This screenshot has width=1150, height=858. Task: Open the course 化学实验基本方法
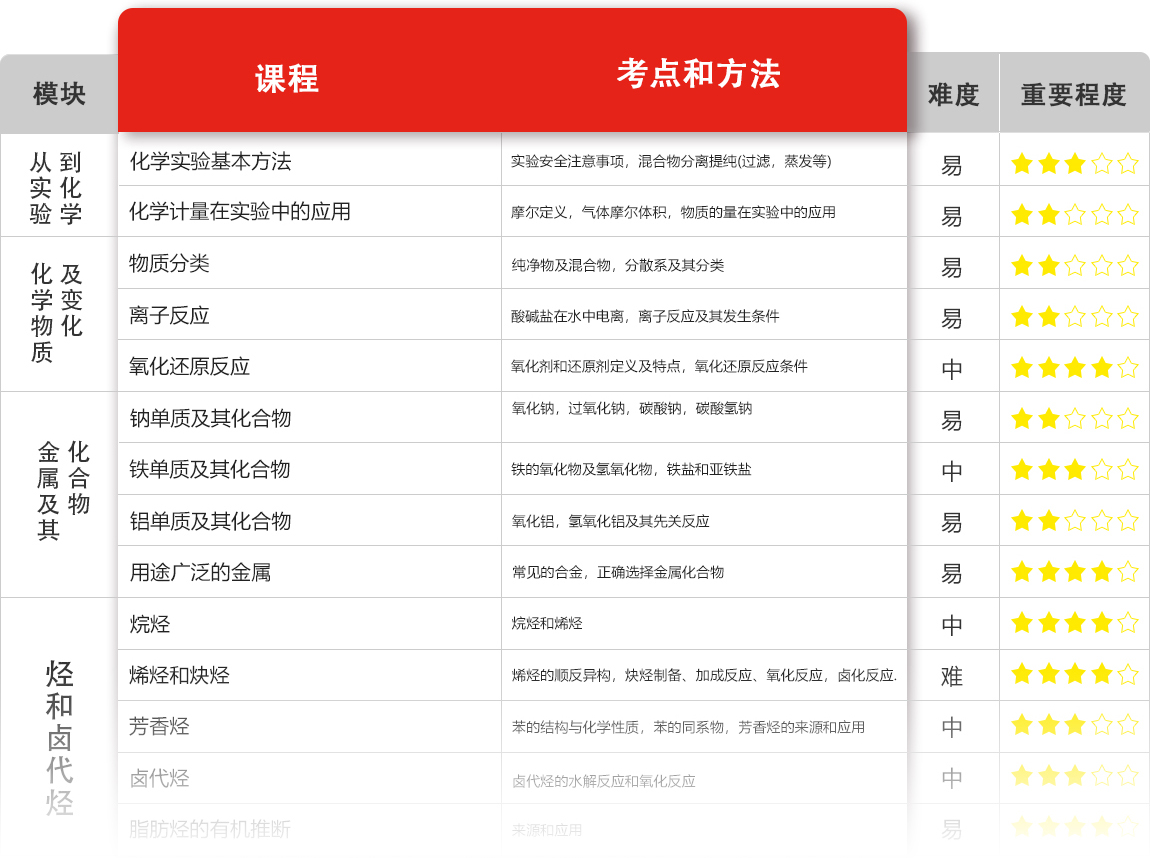[x=210, y=161]
